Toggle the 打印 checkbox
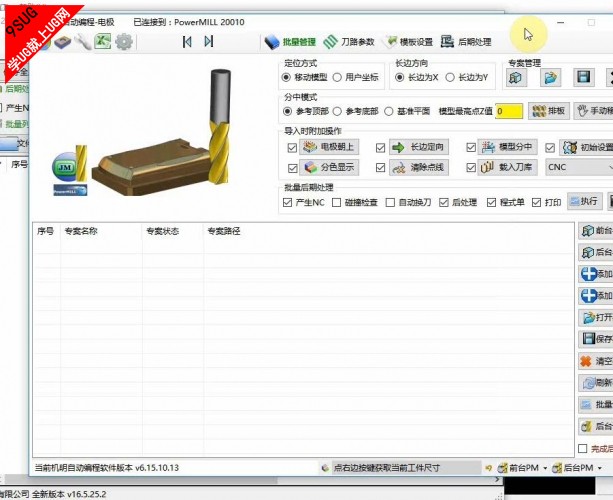This screenshot has height=500, width=613. click(x=537, y=202)
